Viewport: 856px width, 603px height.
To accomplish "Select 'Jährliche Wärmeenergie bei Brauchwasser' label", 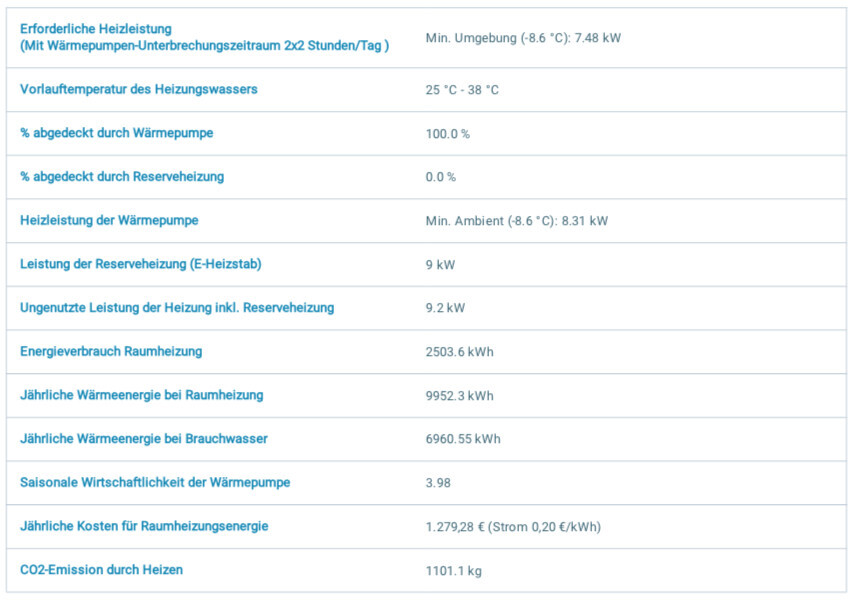I will [144, 438].
